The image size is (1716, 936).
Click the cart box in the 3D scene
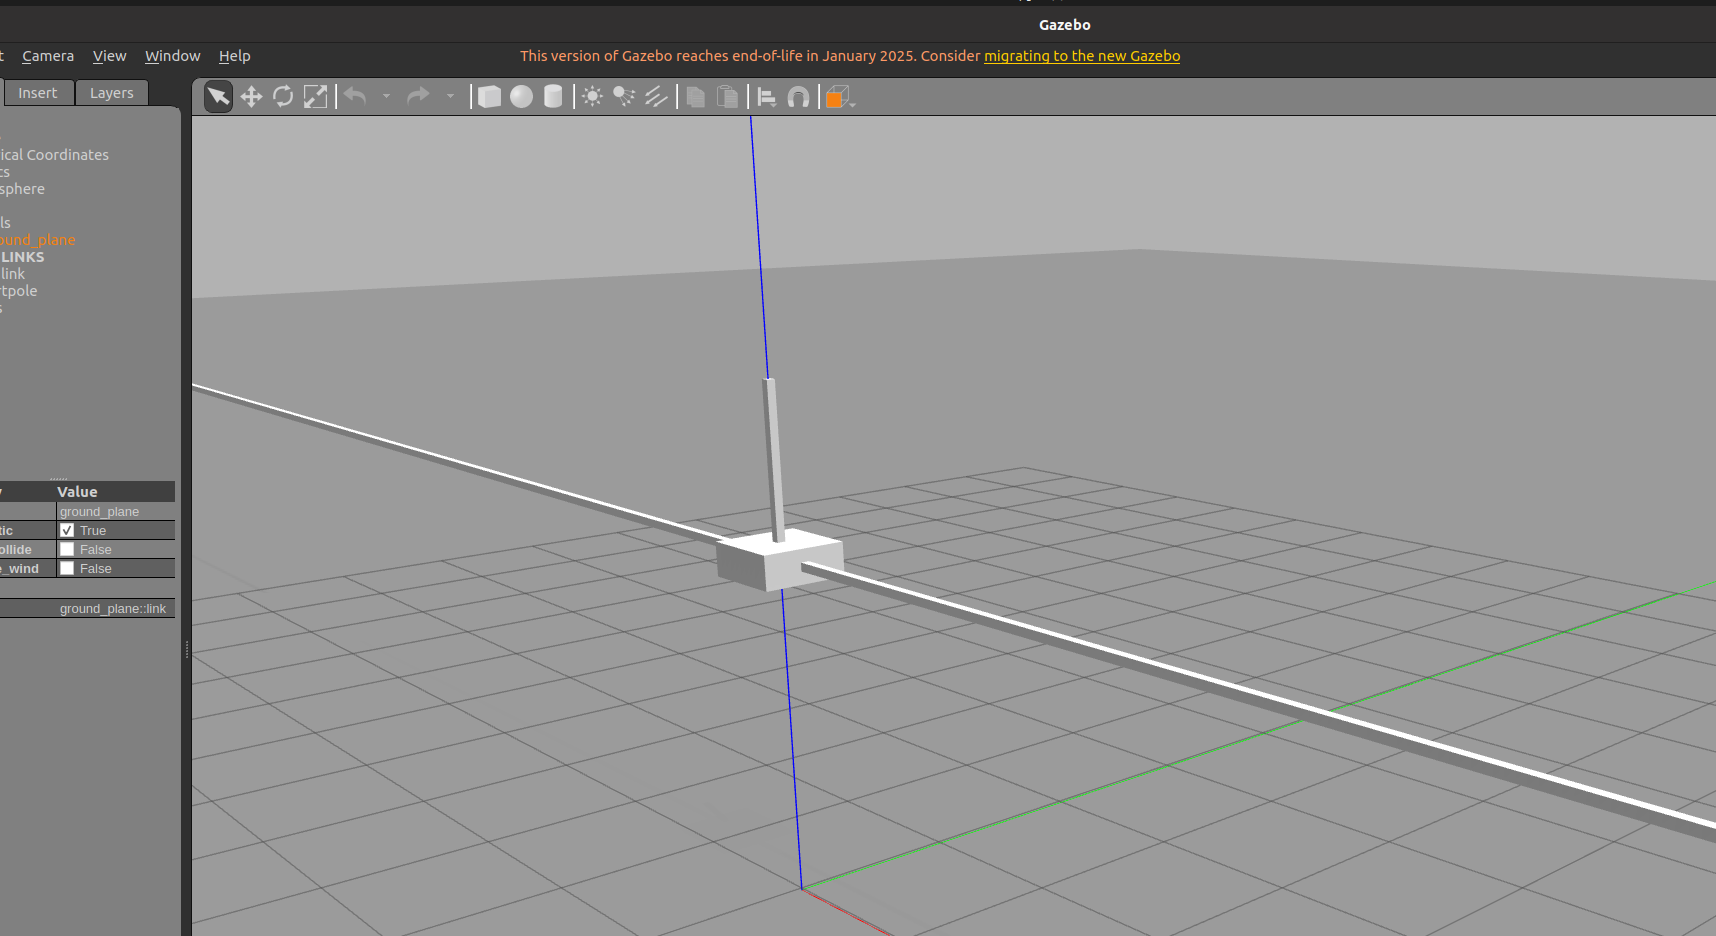coord(780,561)
